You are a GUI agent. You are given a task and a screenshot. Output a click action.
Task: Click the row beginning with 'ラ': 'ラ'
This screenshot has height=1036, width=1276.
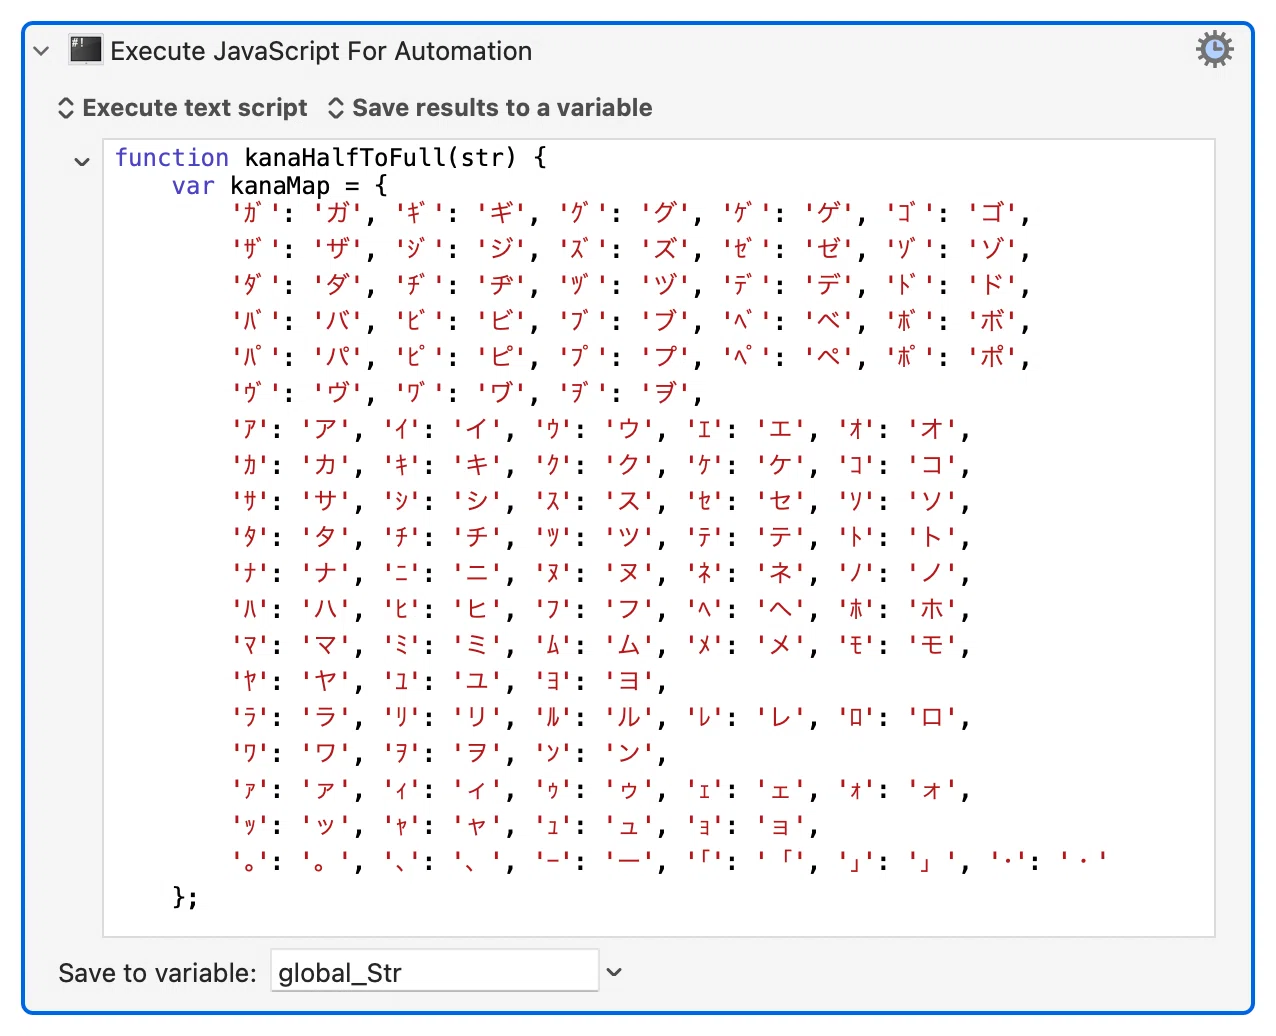[601, 718]
